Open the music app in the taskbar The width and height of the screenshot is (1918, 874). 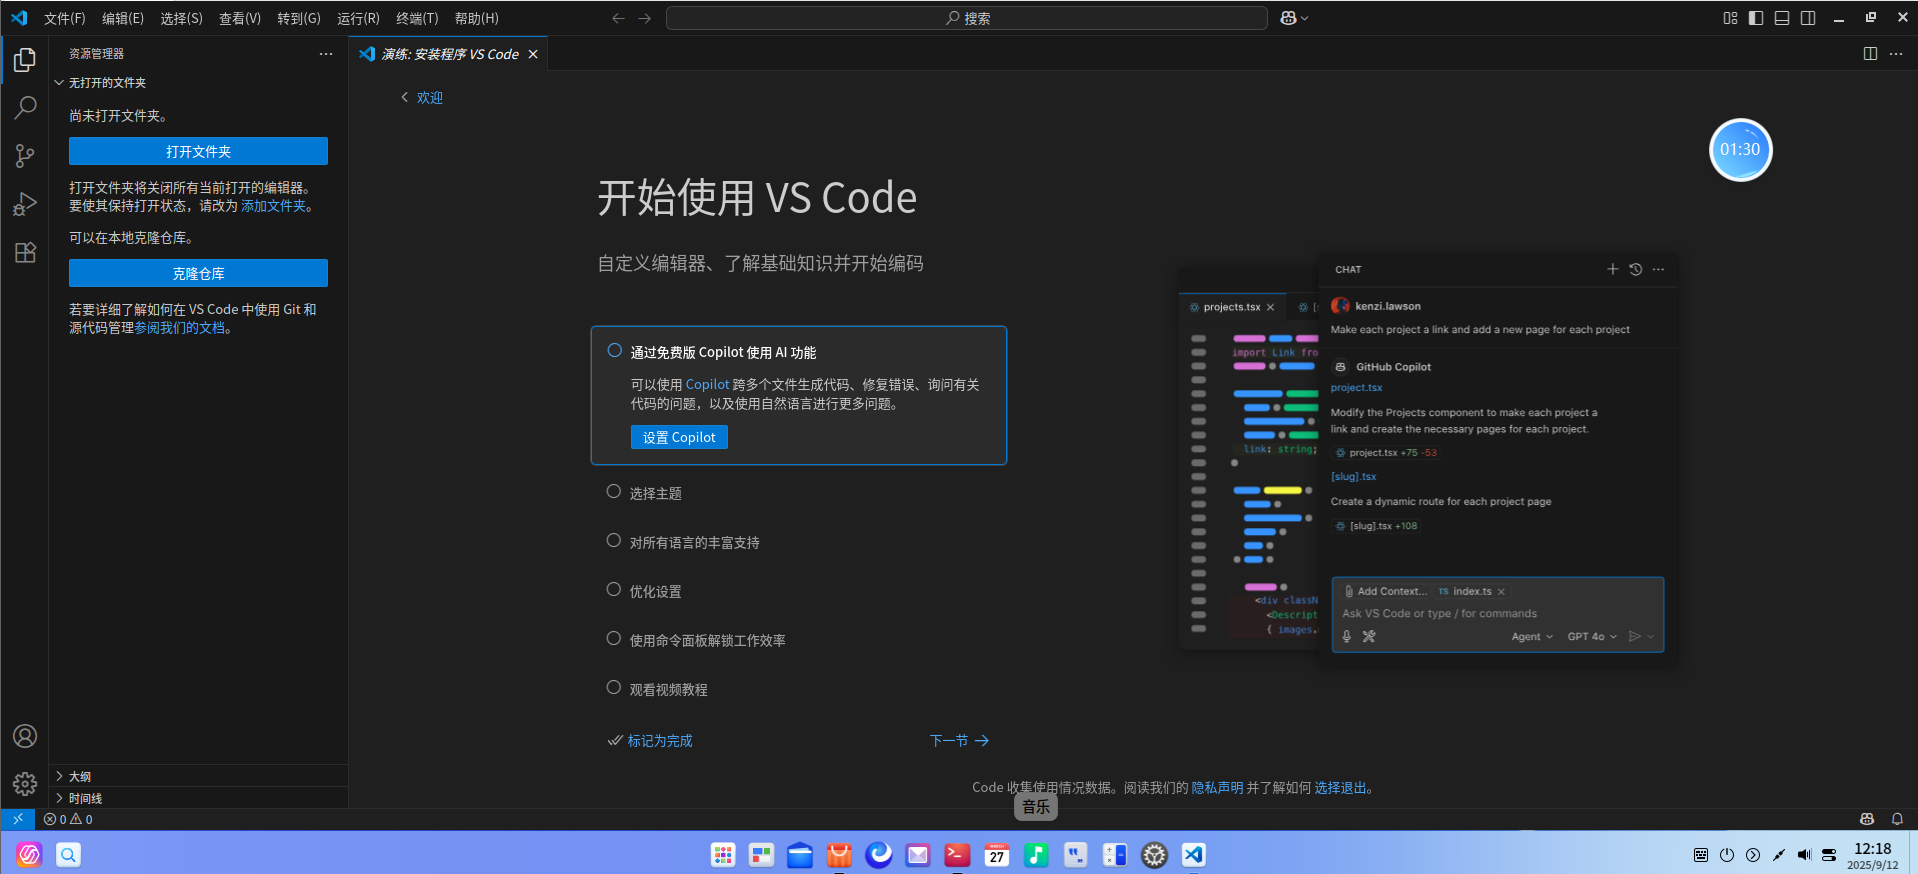(1036, 854)
